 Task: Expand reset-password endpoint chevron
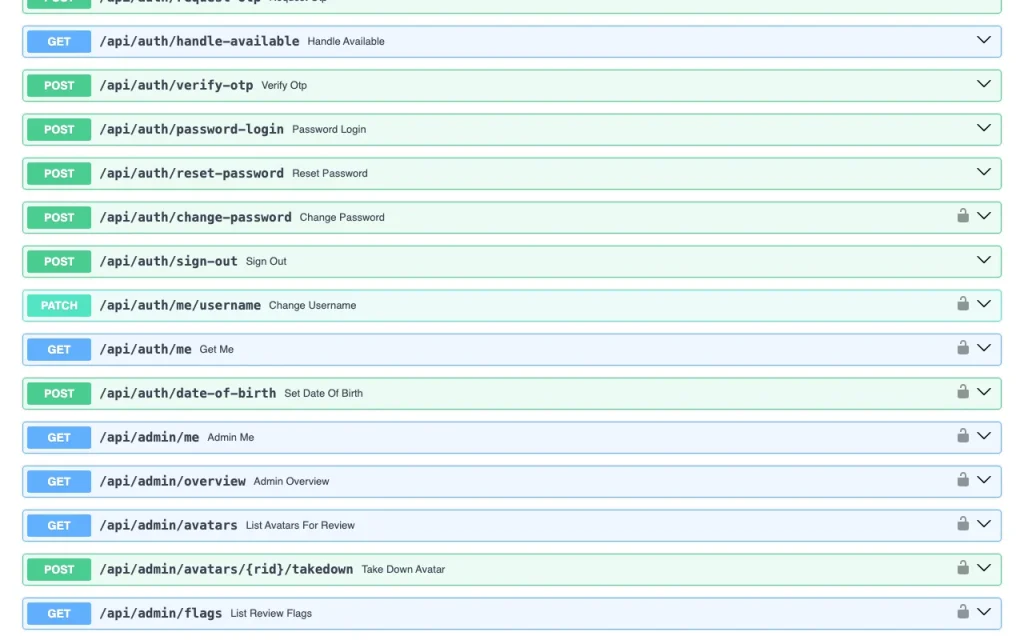coord(984,172)
